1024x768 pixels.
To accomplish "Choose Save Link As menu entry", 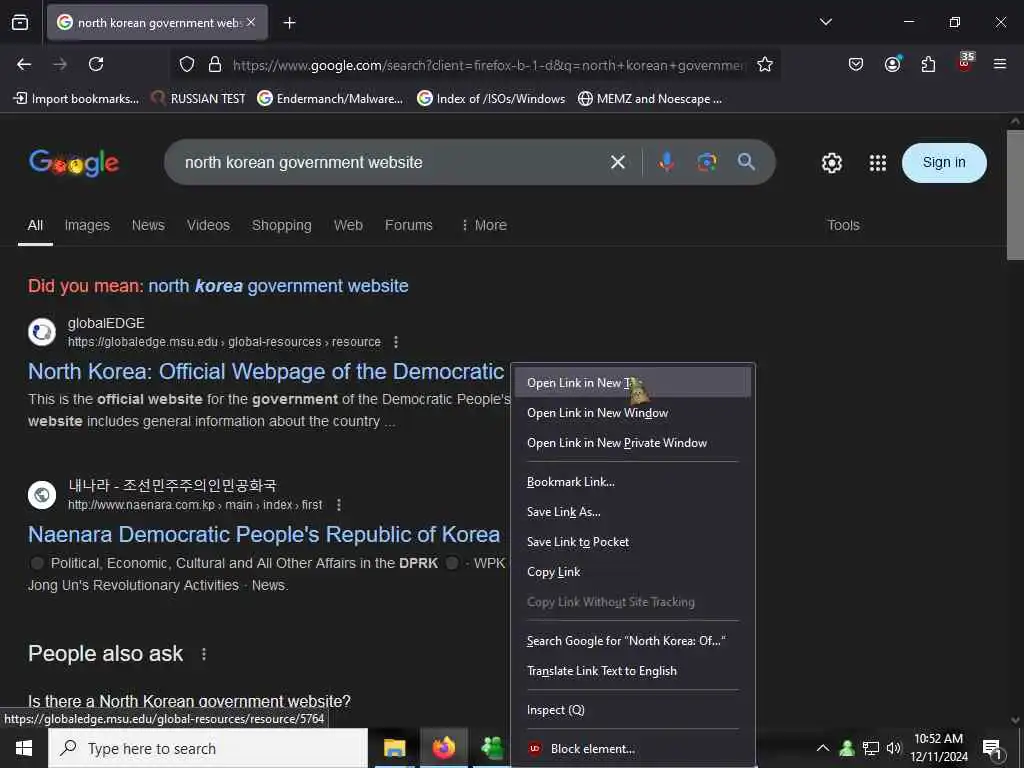I will [632, 512].
